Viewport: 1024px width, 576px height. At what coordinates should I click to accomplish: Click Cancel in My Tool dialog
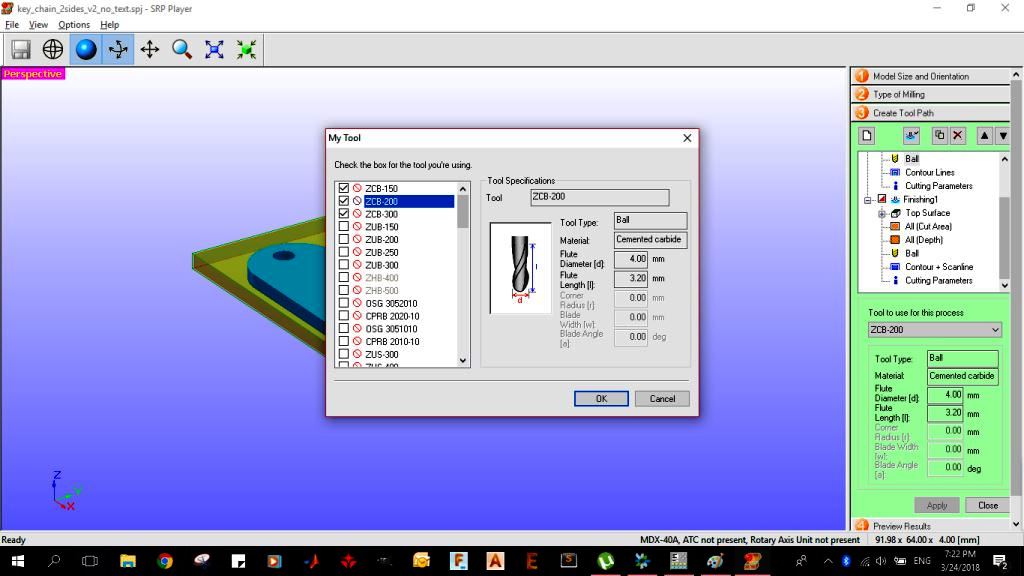(x=662, y=398)
